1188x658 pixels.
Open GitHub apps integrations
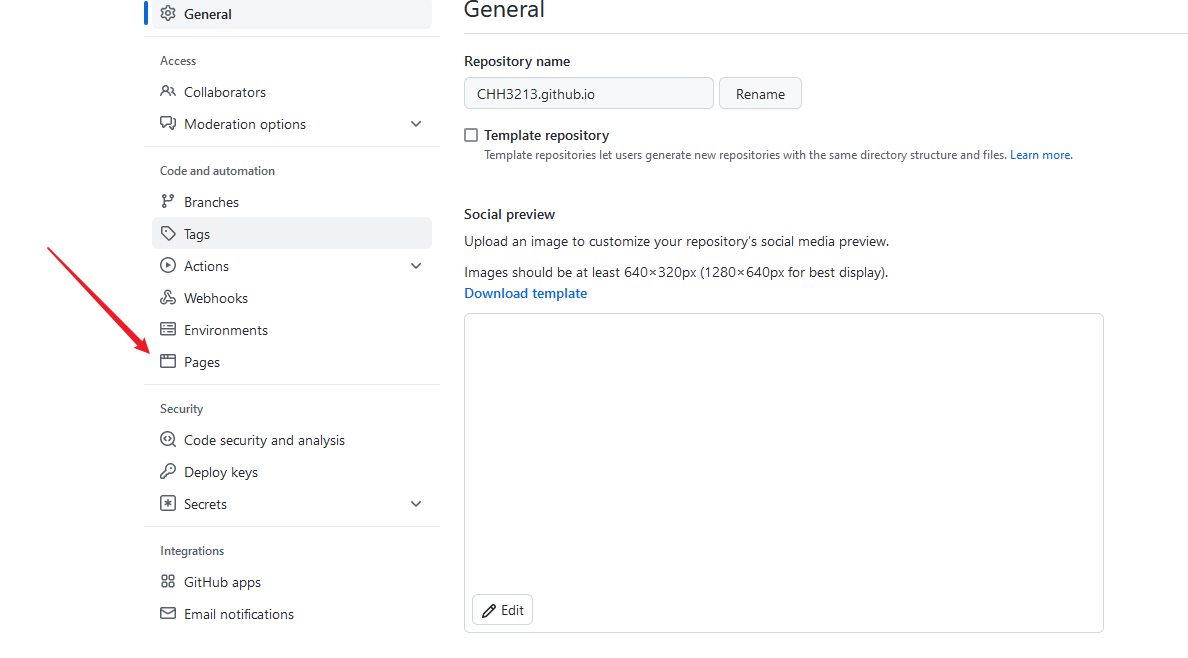pyautogui.click(x=292, y=581)
